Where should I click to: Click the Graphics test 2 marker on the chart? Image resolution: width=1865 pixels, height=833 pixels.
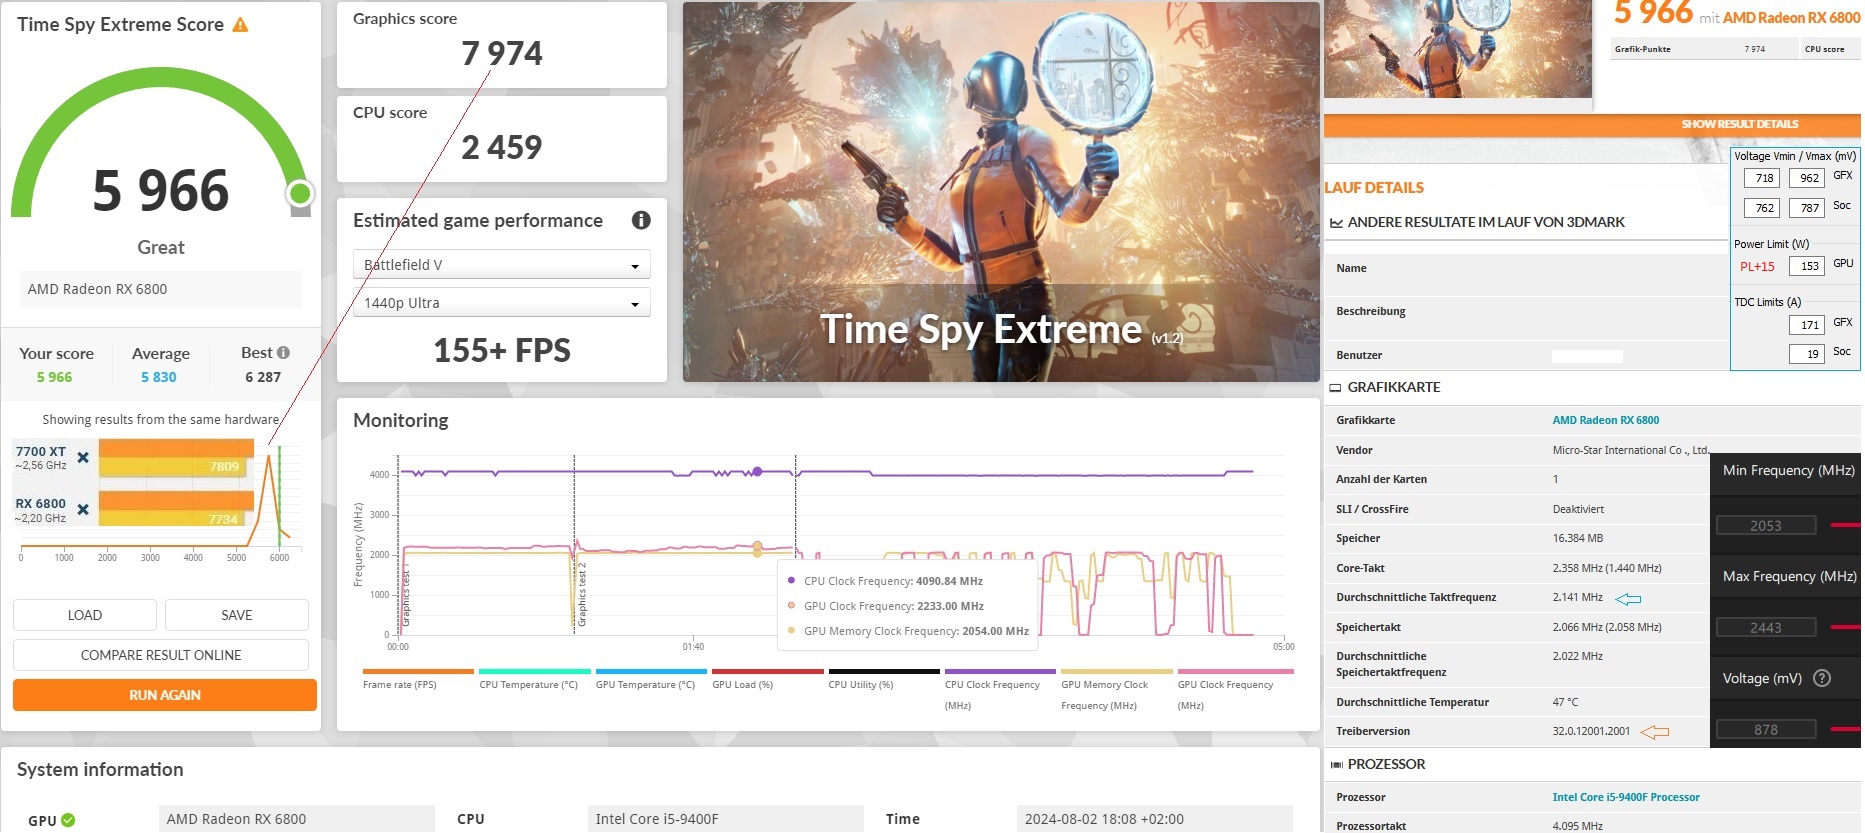click(582, 594)
